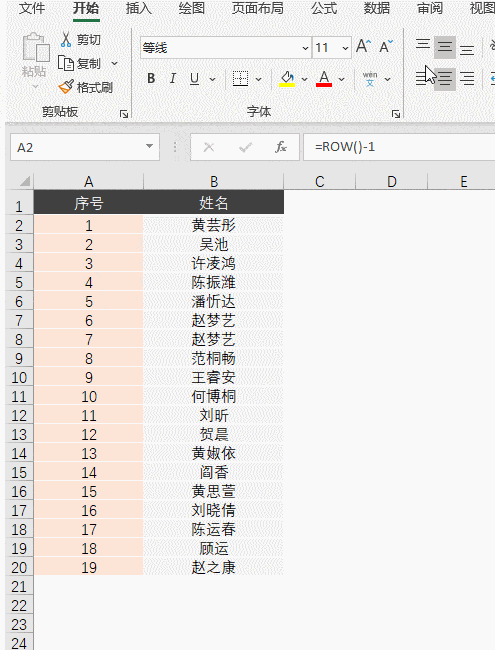This screenshot has height=650, width=495.
Task: Decrease font size with smaller A icon
Action: (386, 46)
